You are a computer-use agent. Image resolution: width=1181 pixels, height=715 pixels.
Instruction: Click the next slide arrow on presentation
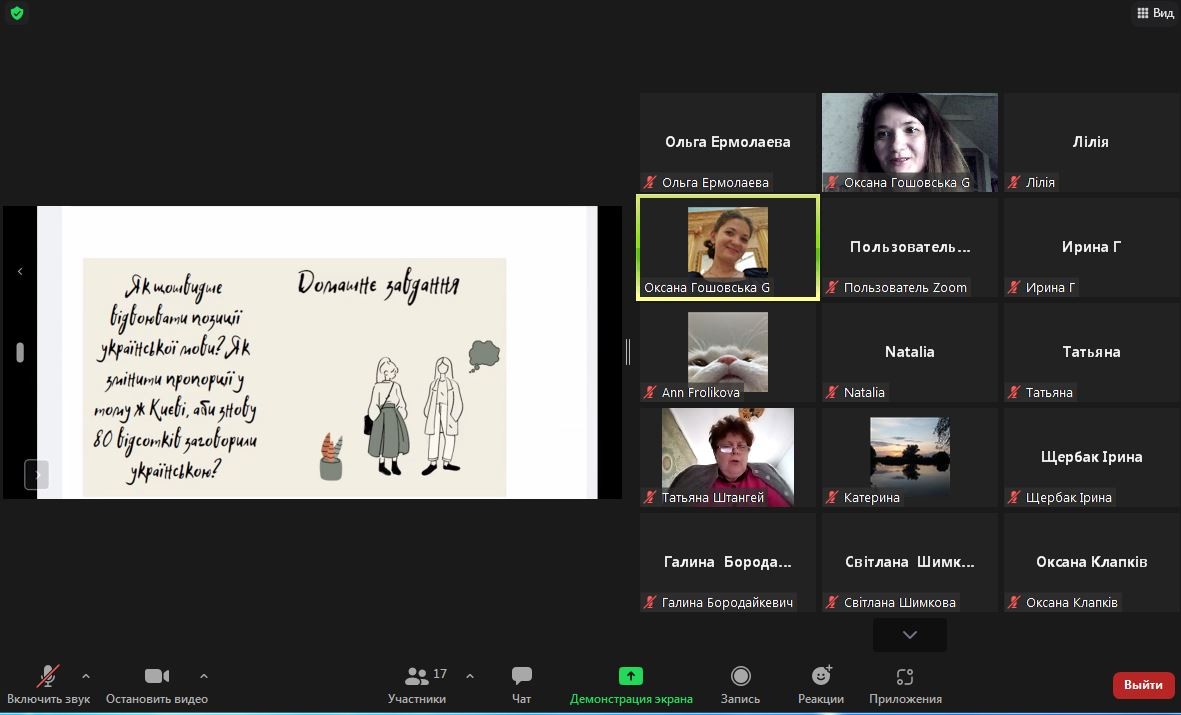point(37,473)
